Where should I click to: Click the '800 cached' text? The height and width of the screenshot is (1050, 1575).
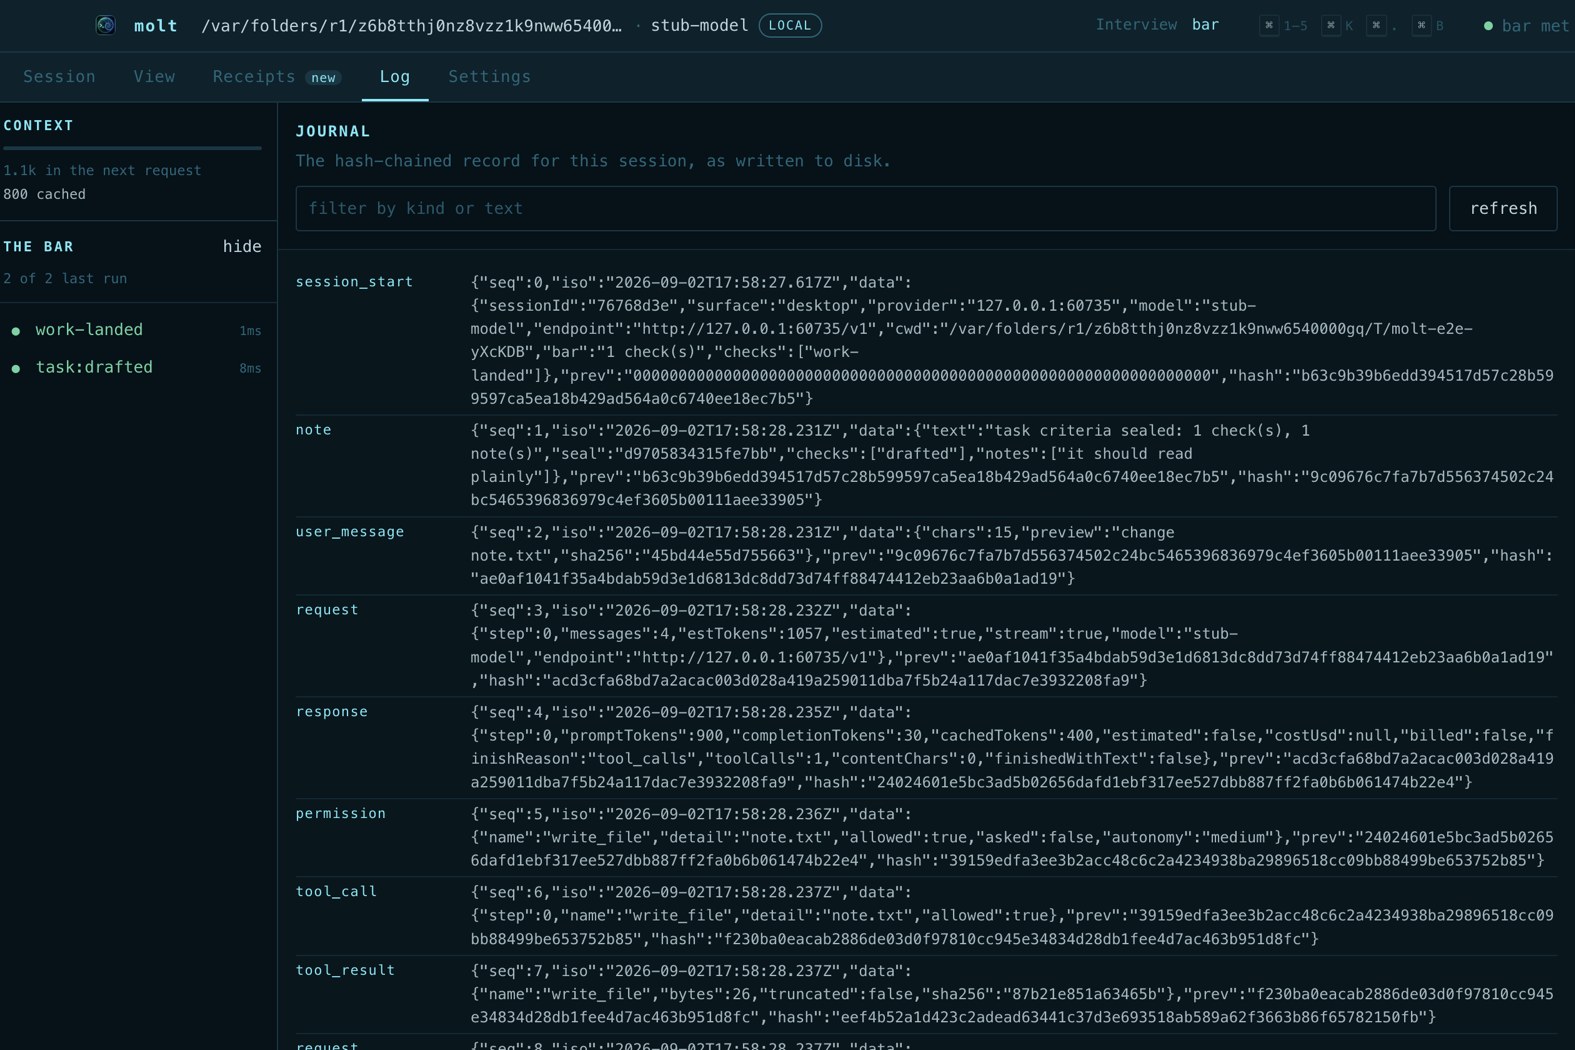tap(44, 195)
